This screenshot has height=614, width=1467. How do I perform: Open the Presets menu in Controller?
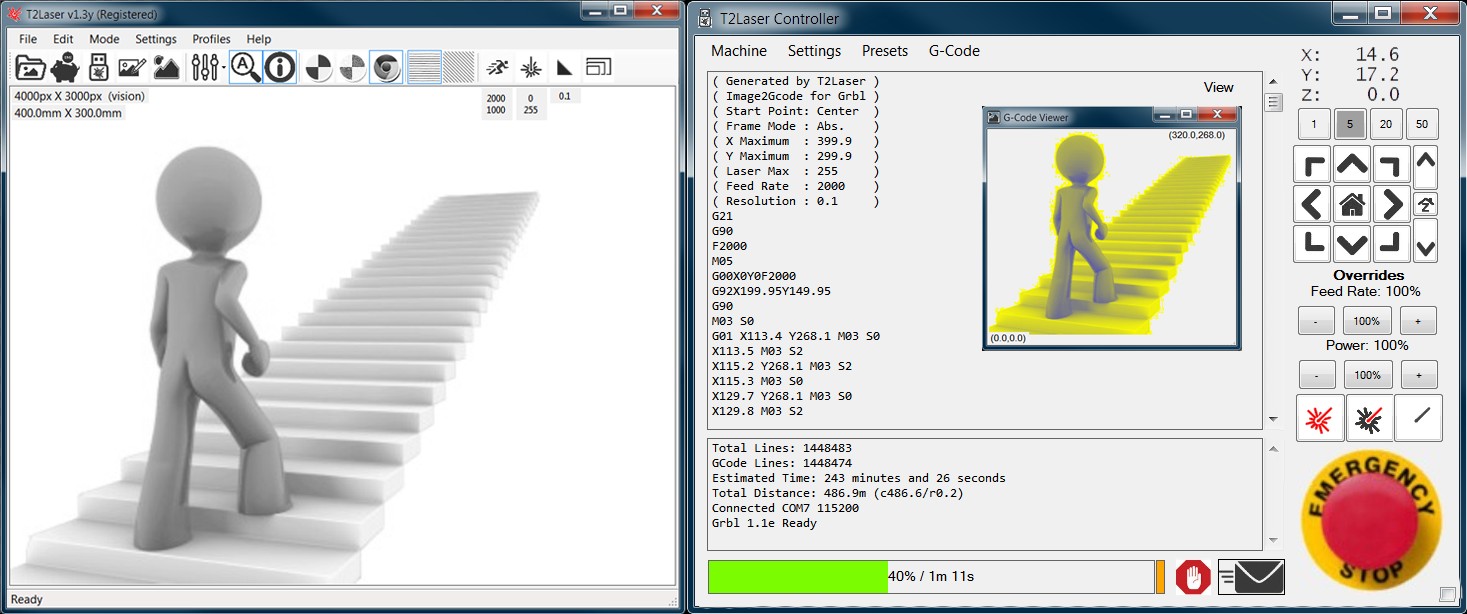884,51
